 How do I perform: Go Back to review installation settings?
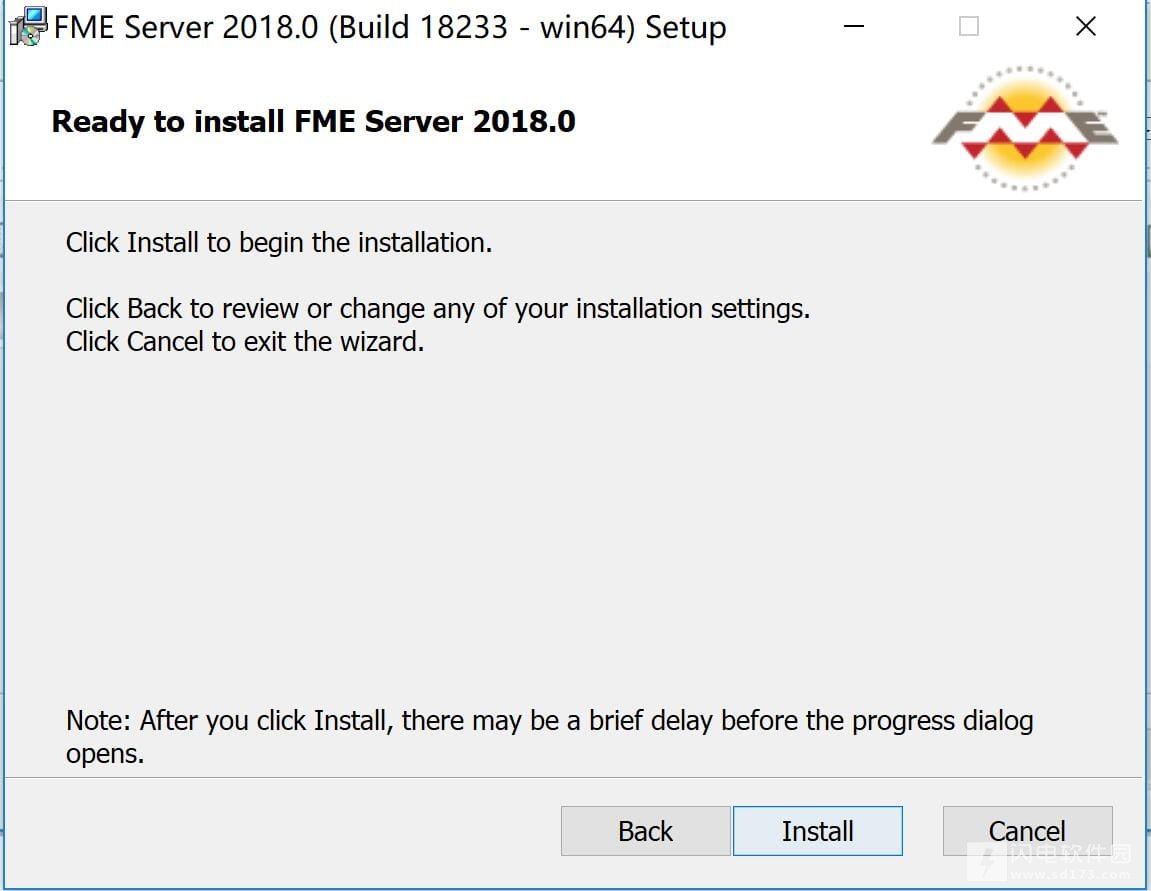click(x=645, y=831)
